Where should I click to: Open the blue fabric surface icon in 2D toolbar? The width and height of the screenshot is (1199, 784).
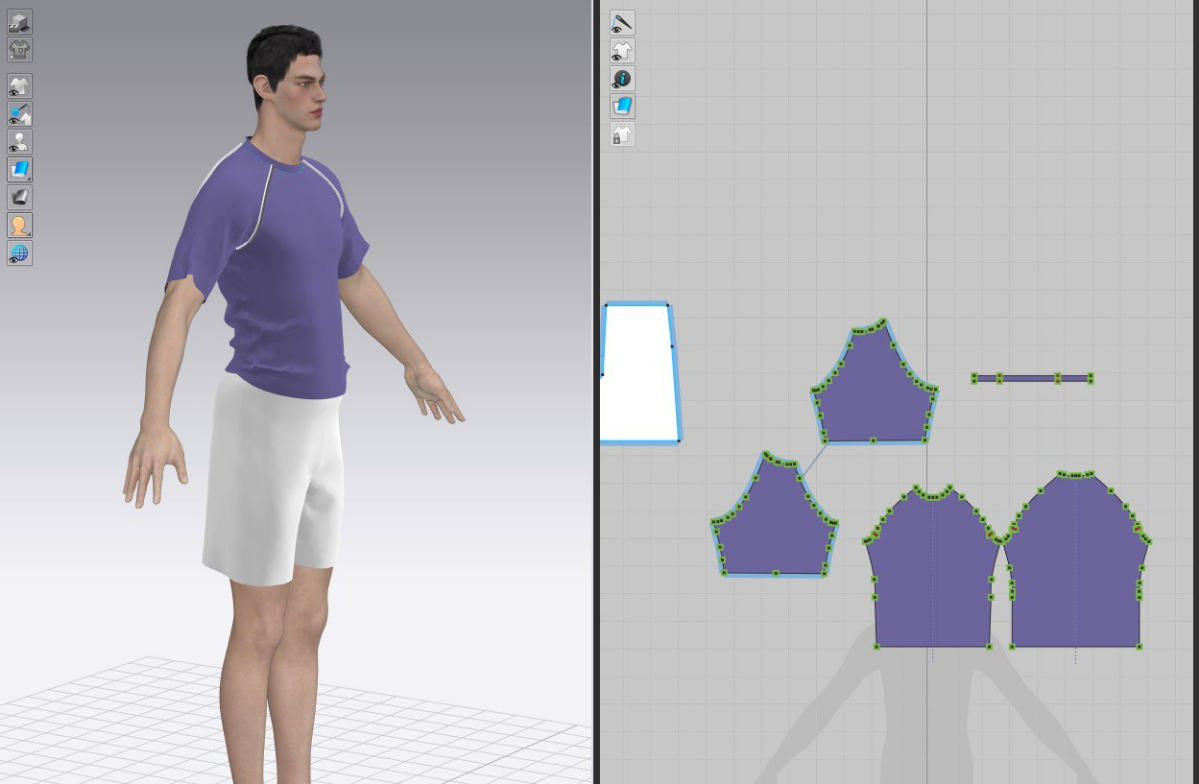(622, 106)
